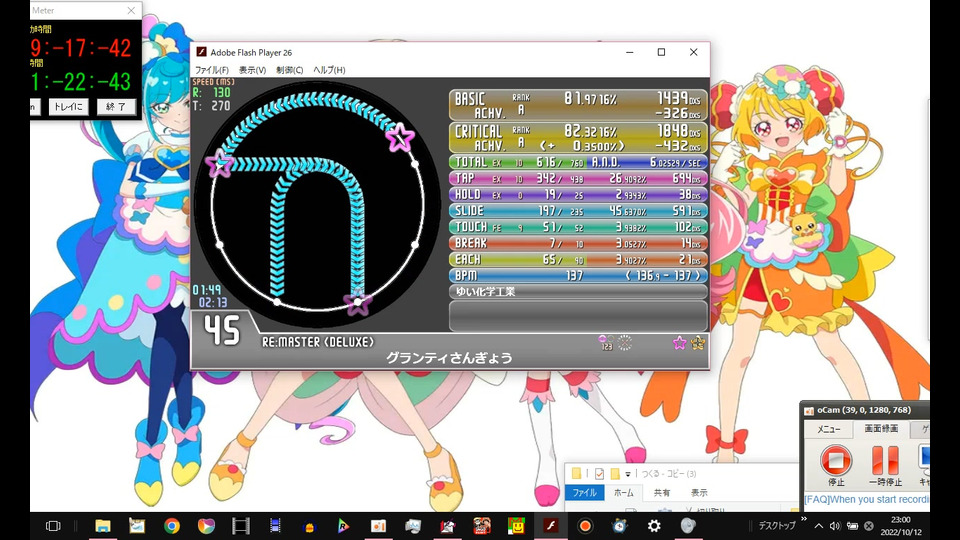Click the 終了 button in Meter window
This screenshot has width=960, height=540.
[116, 107]
